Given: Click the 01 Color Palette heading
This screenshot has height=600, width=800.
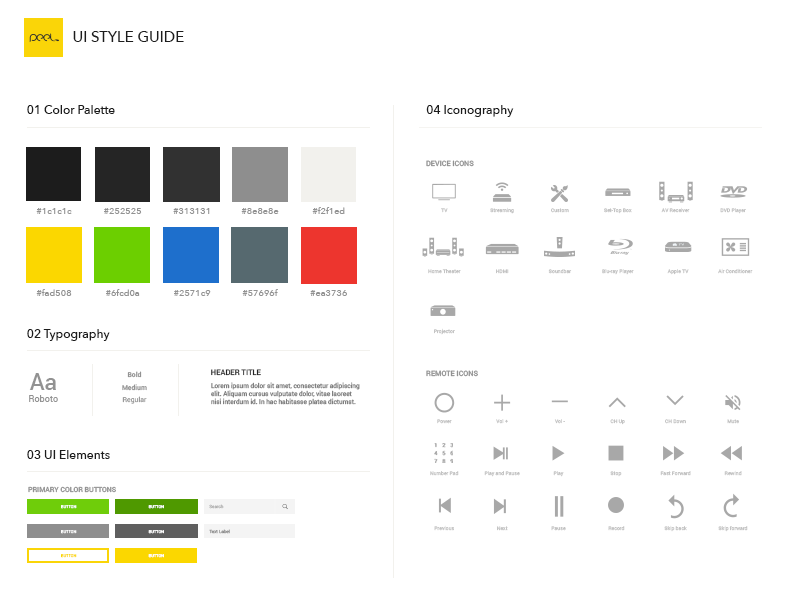Looking at the screenshot, I should click(x=71, y=110).
